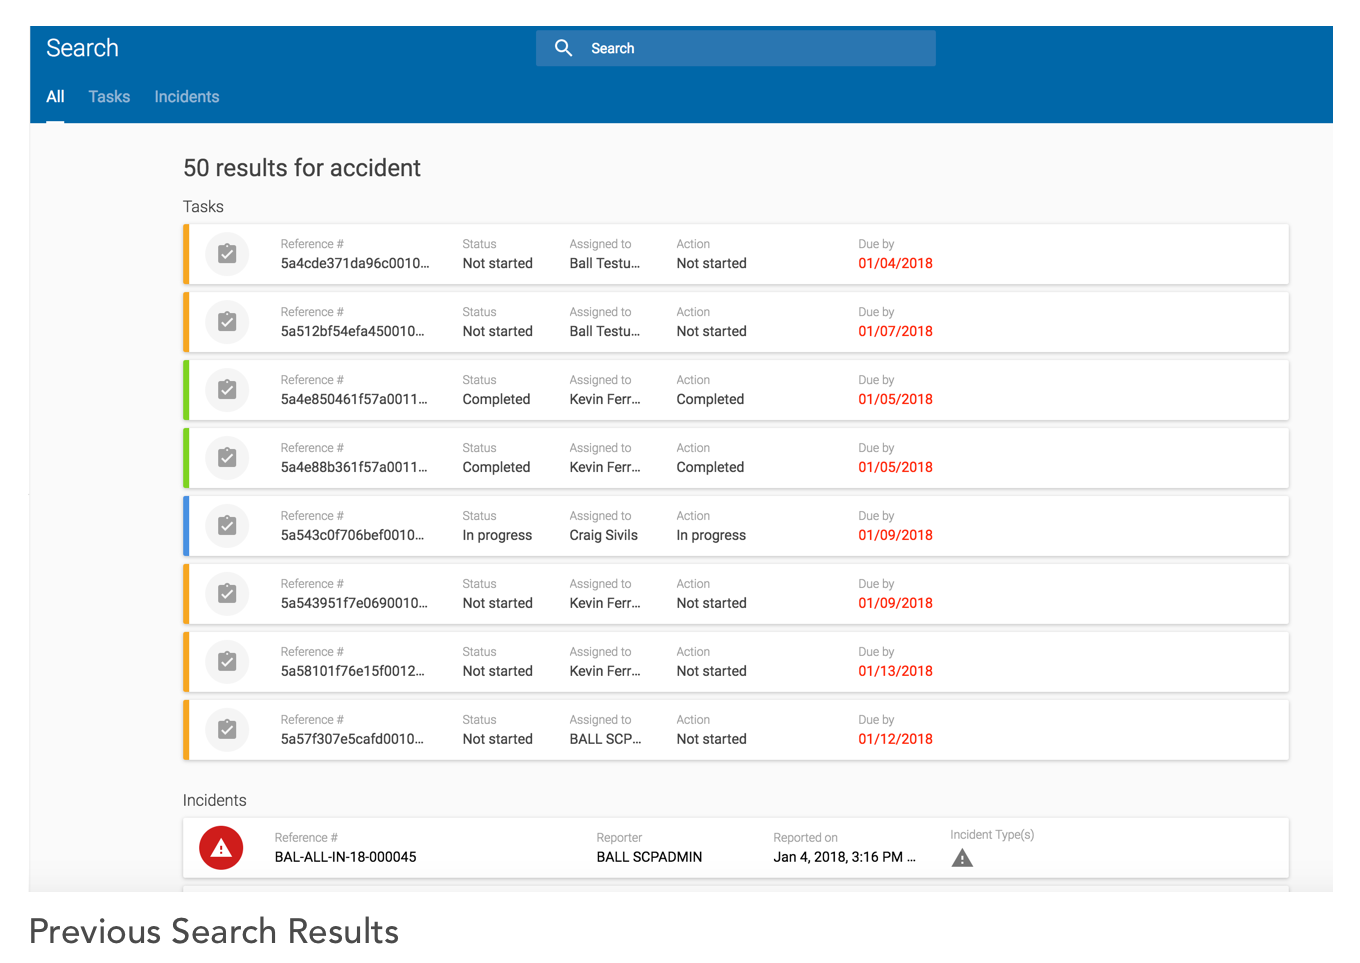Image resolution: width=1360 pixels, height=963 pixels.
Task: Click due date 01/13/2018
Action: (895, 672)
